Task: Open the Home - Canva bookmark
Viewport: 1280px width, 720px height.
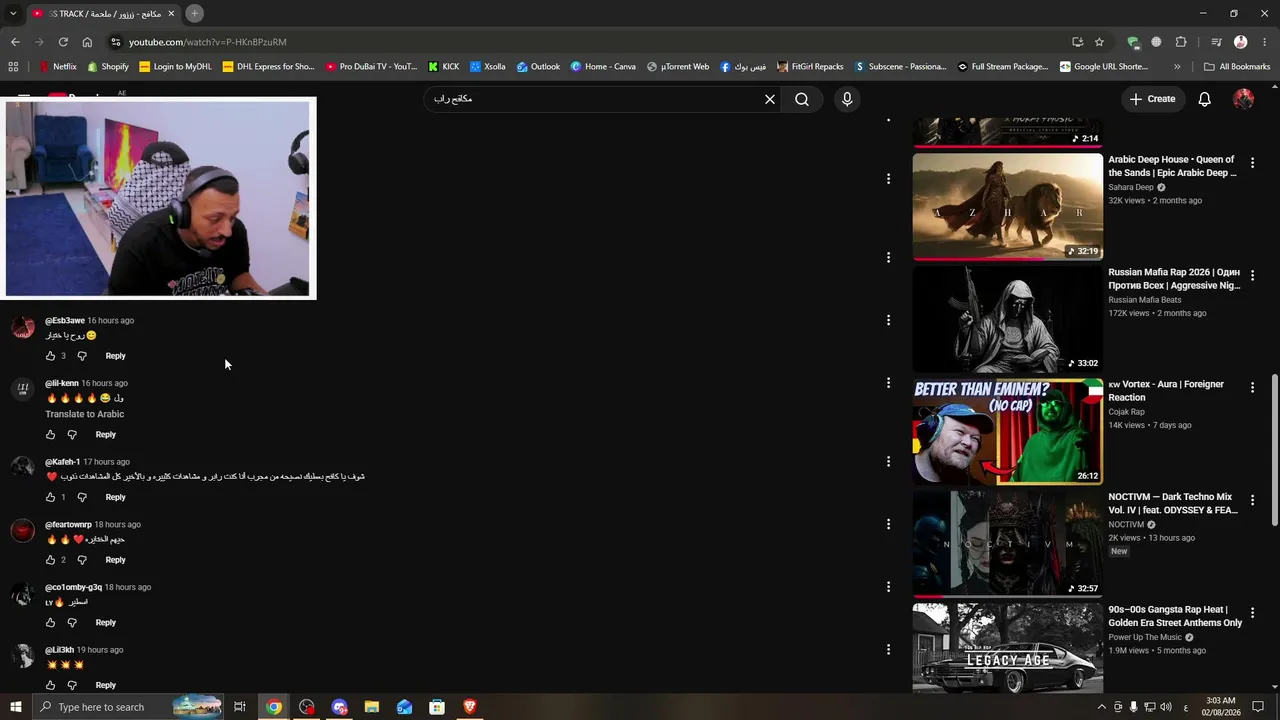Action: 603,67
